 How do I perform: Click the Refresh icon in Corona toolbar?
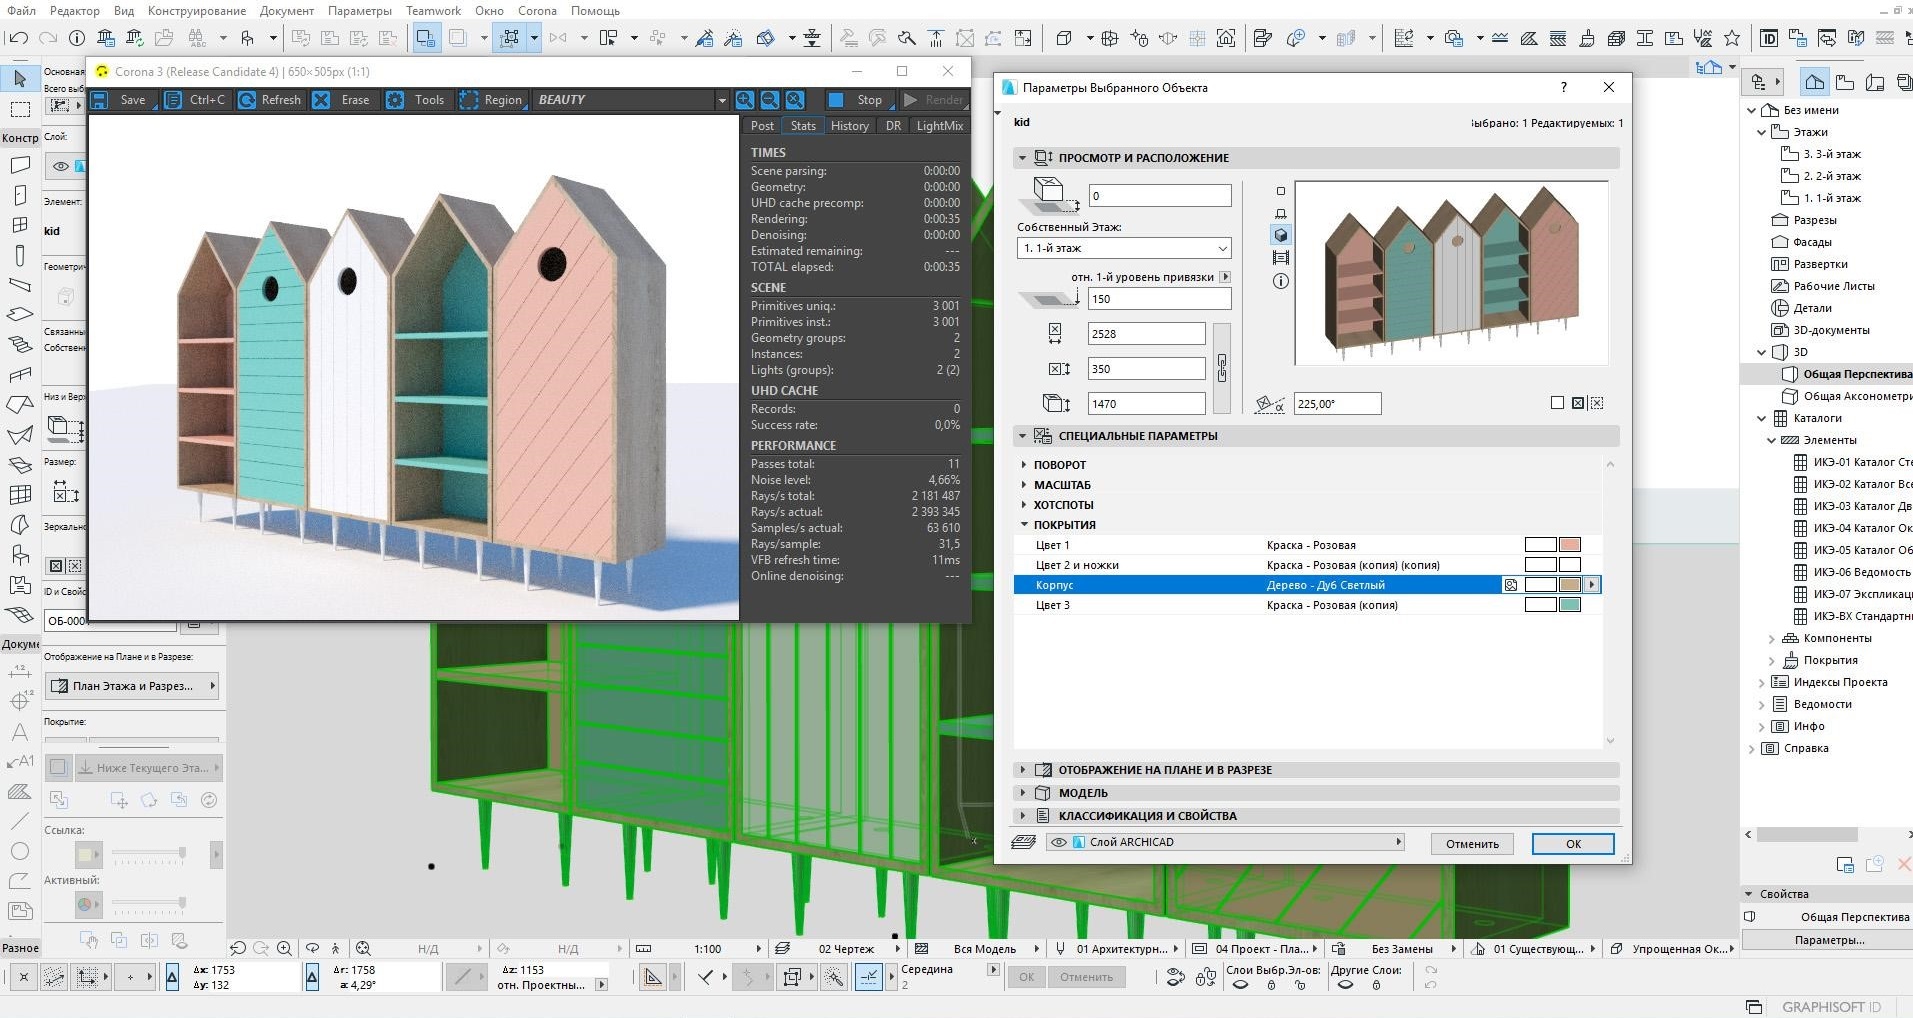(x=247, y=100)
